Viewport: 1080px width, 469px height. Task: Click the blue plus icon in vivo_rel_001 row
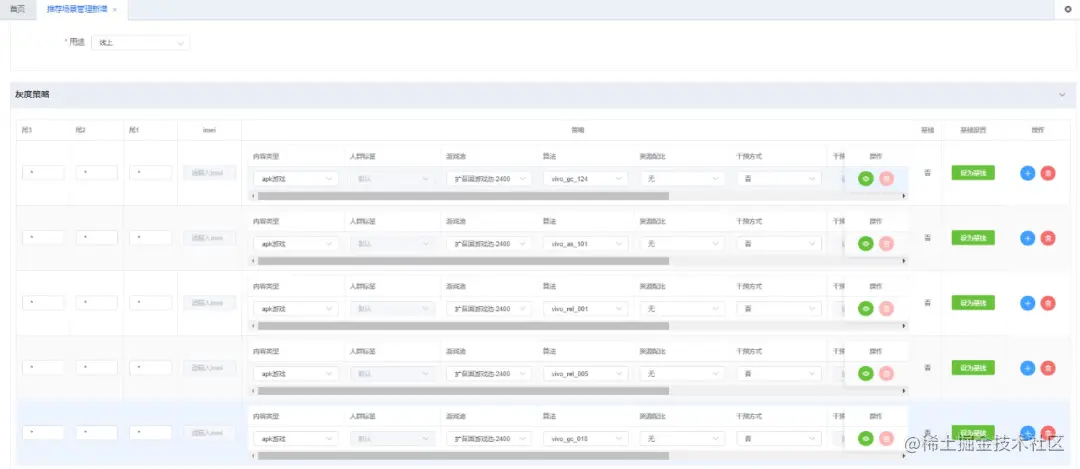(1027, 302)
